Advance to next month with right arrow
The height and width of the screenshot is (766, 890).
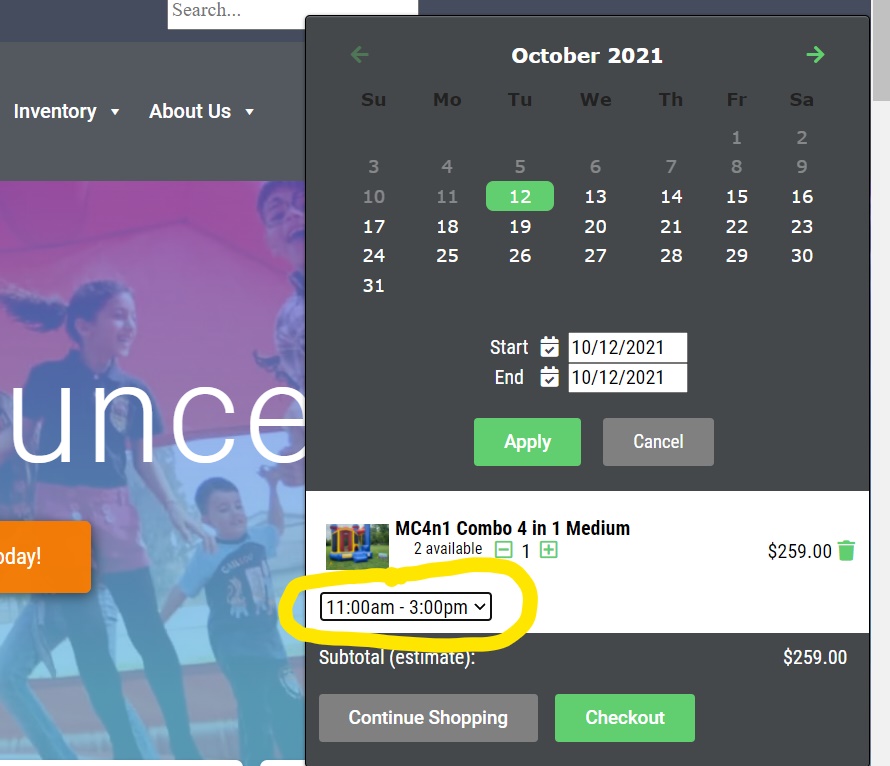(x=815, y=55)
